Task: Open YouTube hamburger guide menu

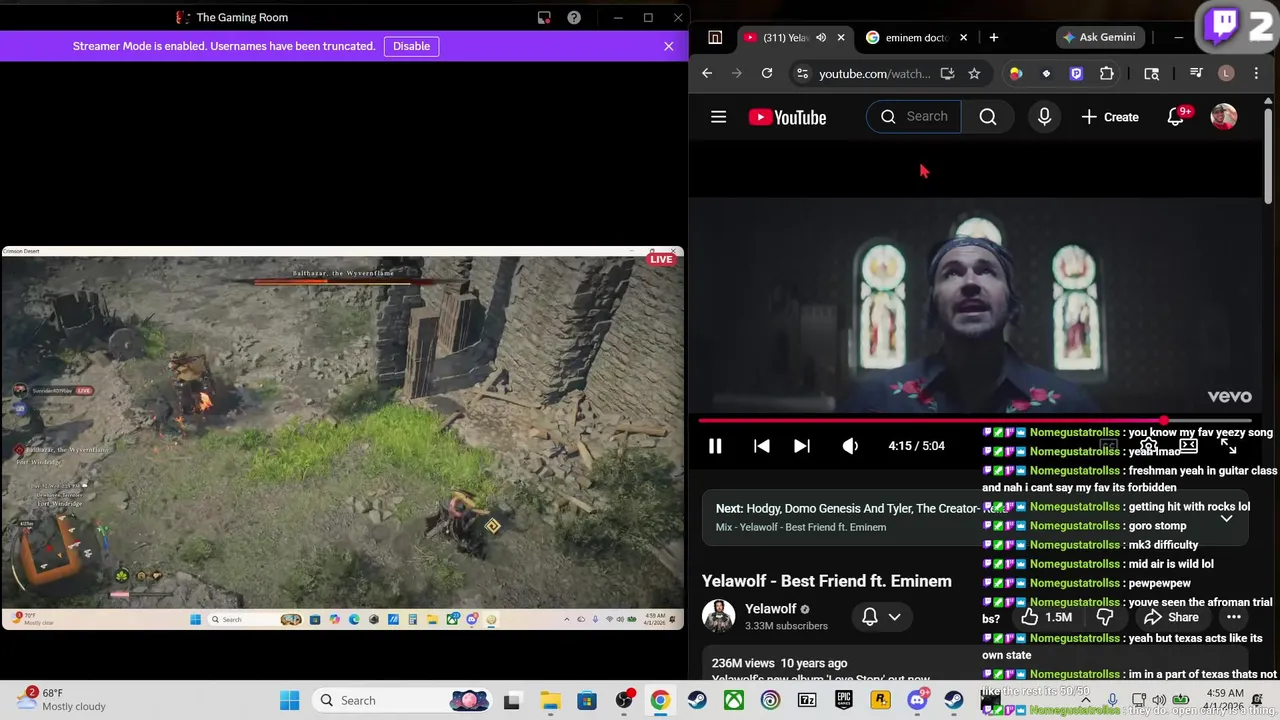Action: tap(718, 117)
